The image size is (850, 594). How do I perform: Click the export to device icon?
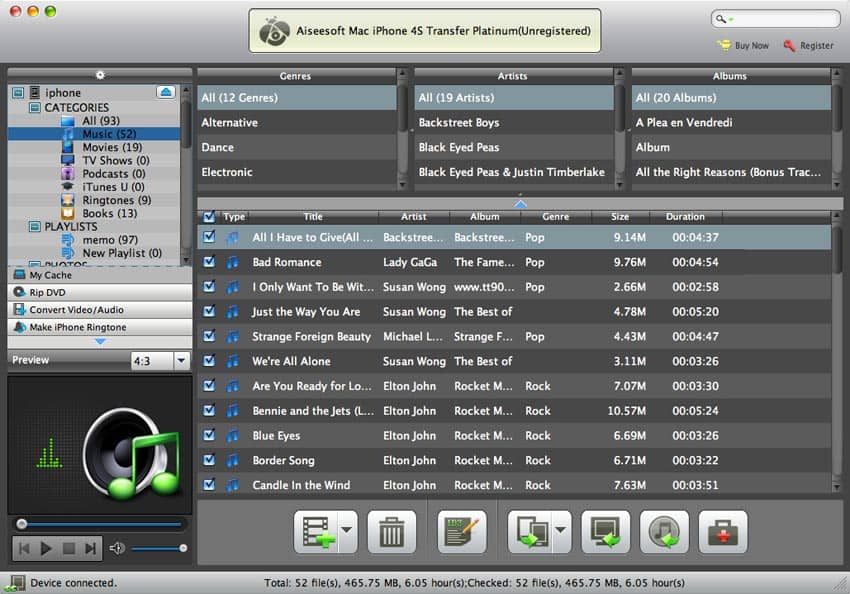point(531,532)
